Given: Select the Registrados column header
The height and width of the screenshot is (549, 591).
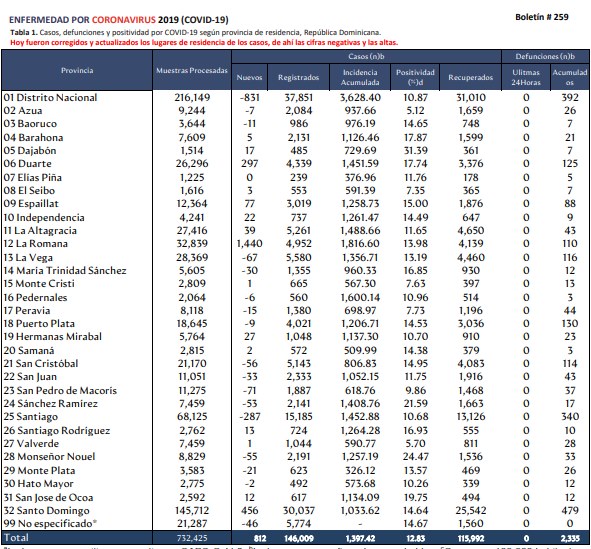Looking at the screenshot, I should click(x=299, y=77).
